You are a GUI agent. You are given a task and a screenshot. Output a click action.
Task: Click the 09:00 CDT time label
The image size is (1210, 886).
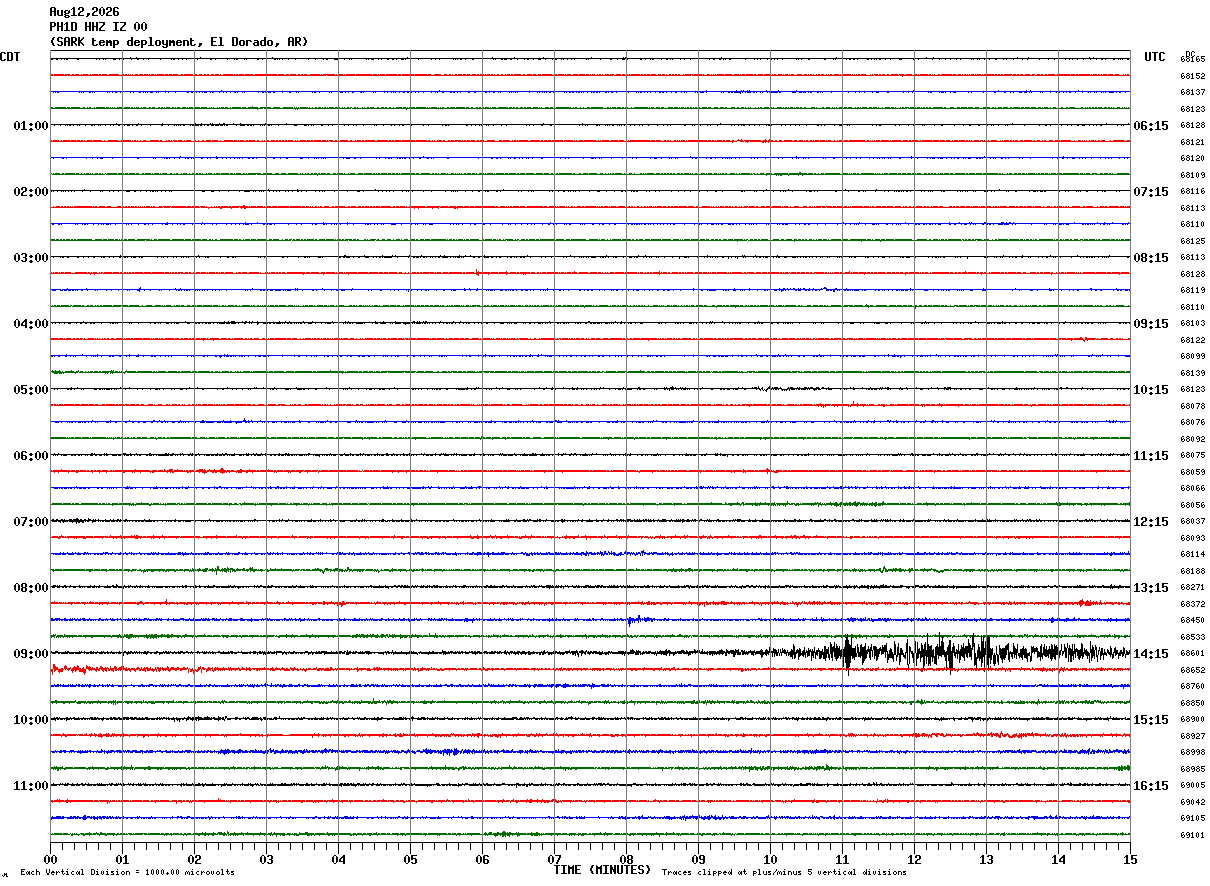click(30, 654)
